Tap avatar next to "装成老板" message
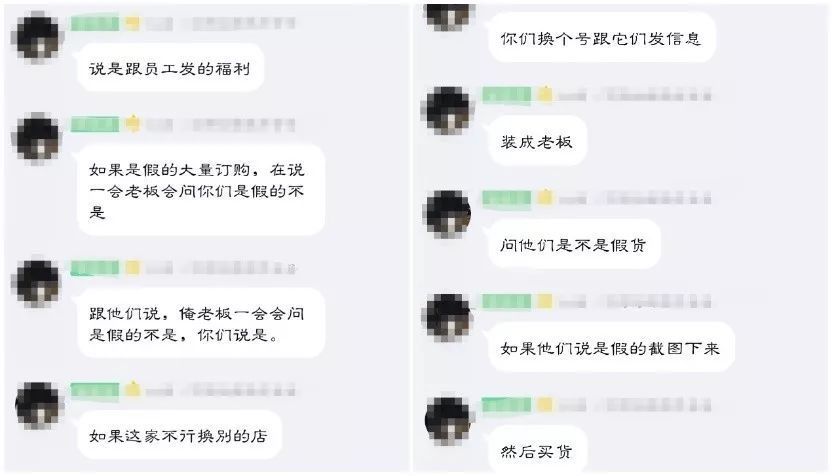 (x=447, y=110)
